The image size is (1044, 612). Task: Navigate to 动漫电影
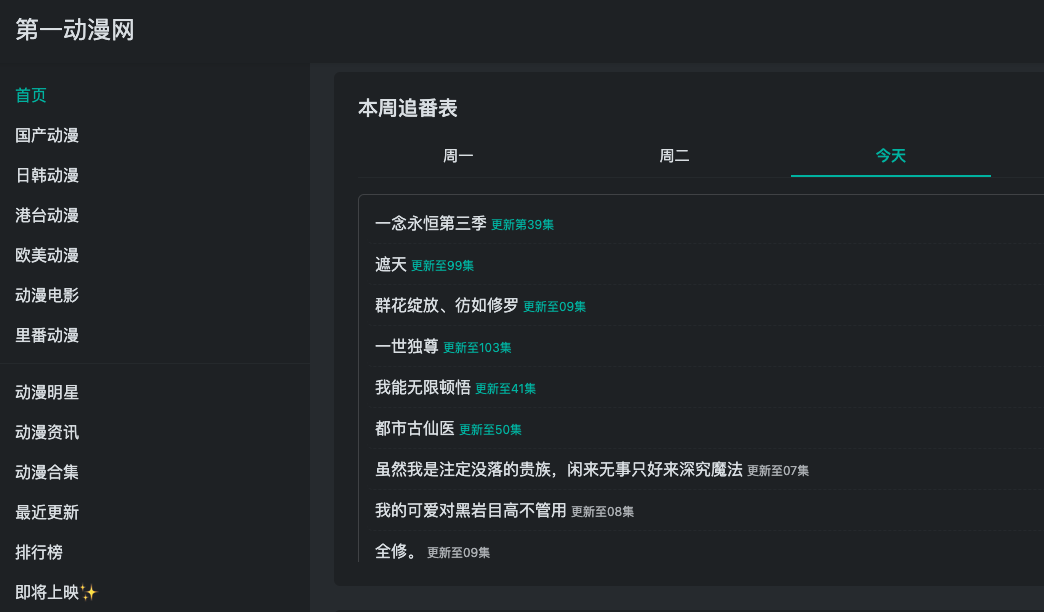[x=47, y=296]
